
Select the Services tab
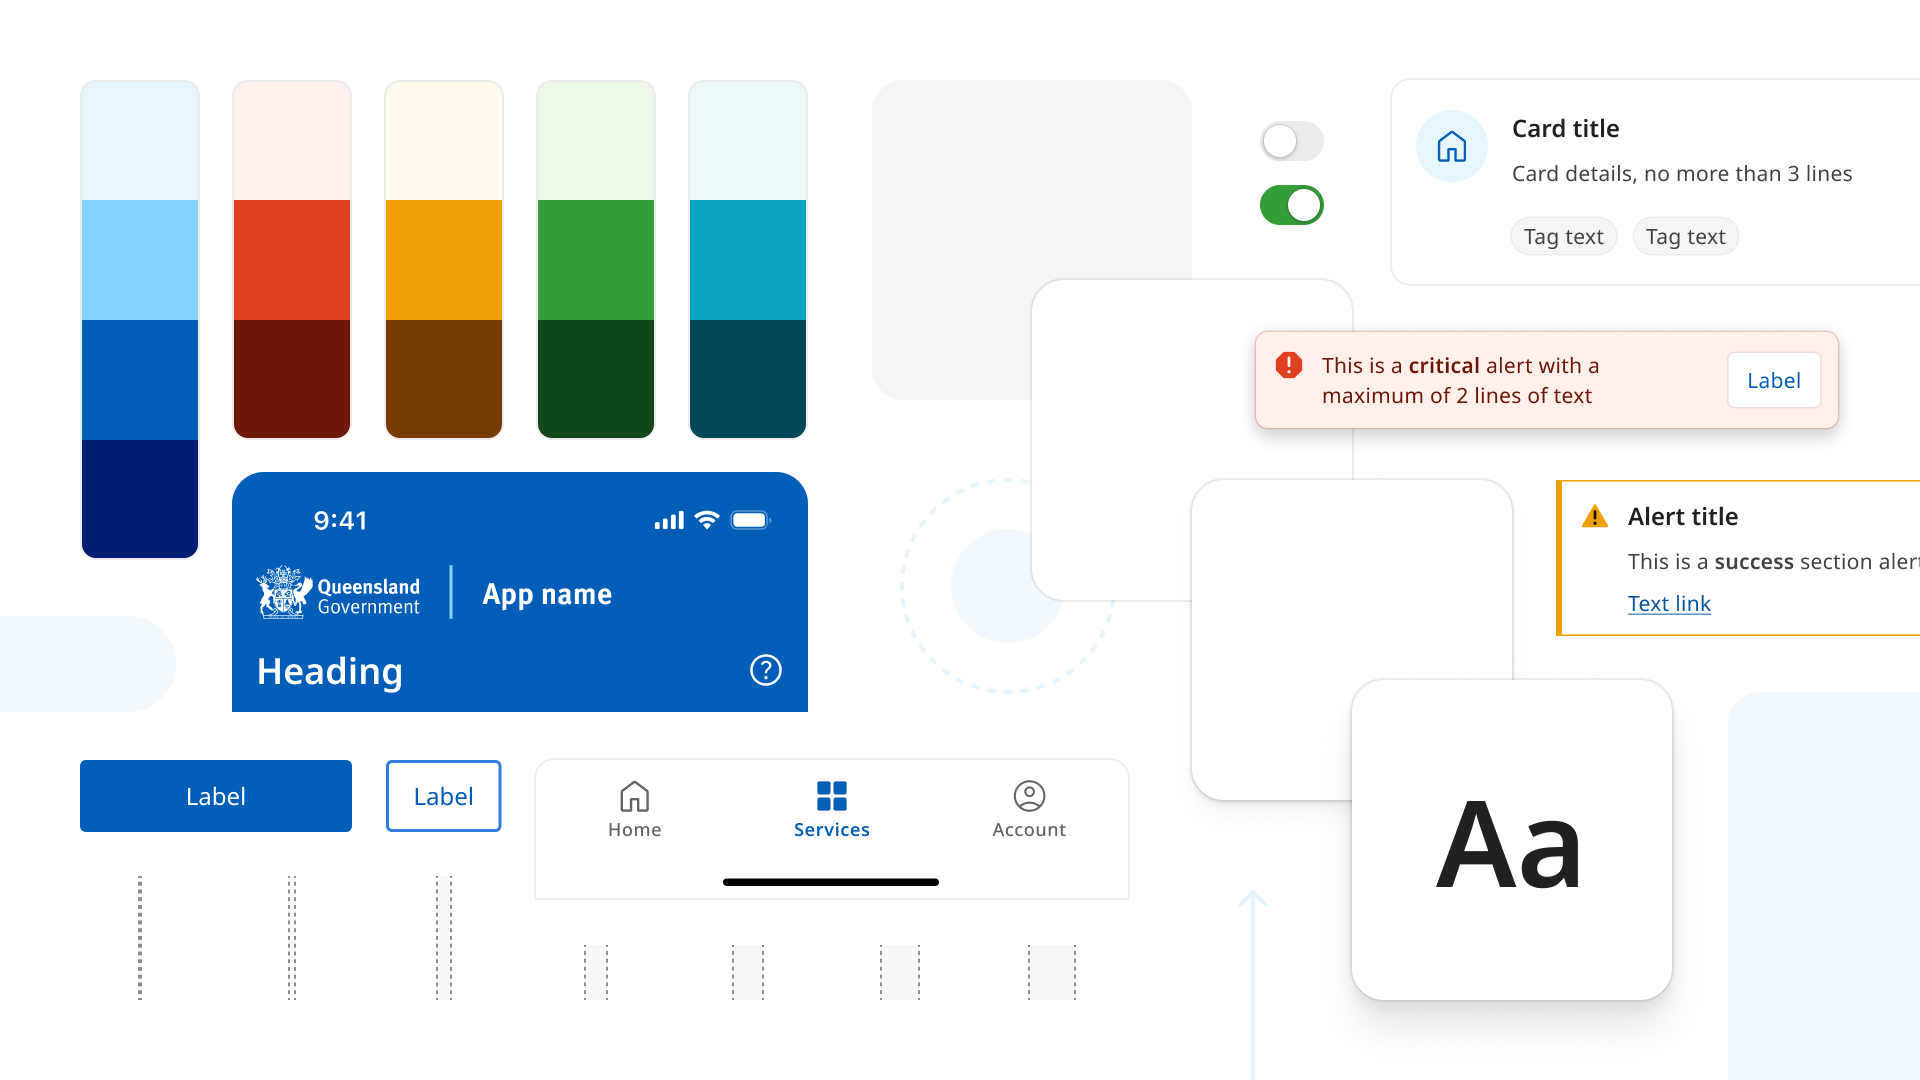pyautogui.click(x=831, y=809)
